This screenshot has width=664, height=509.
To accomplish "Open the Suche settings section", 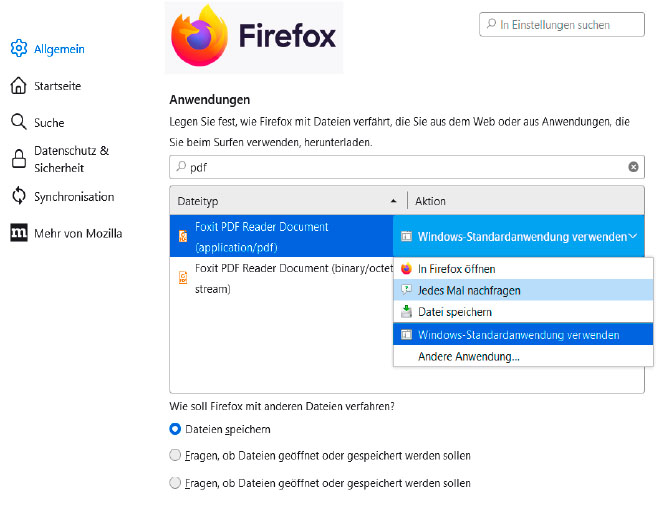I will [38, 123].
